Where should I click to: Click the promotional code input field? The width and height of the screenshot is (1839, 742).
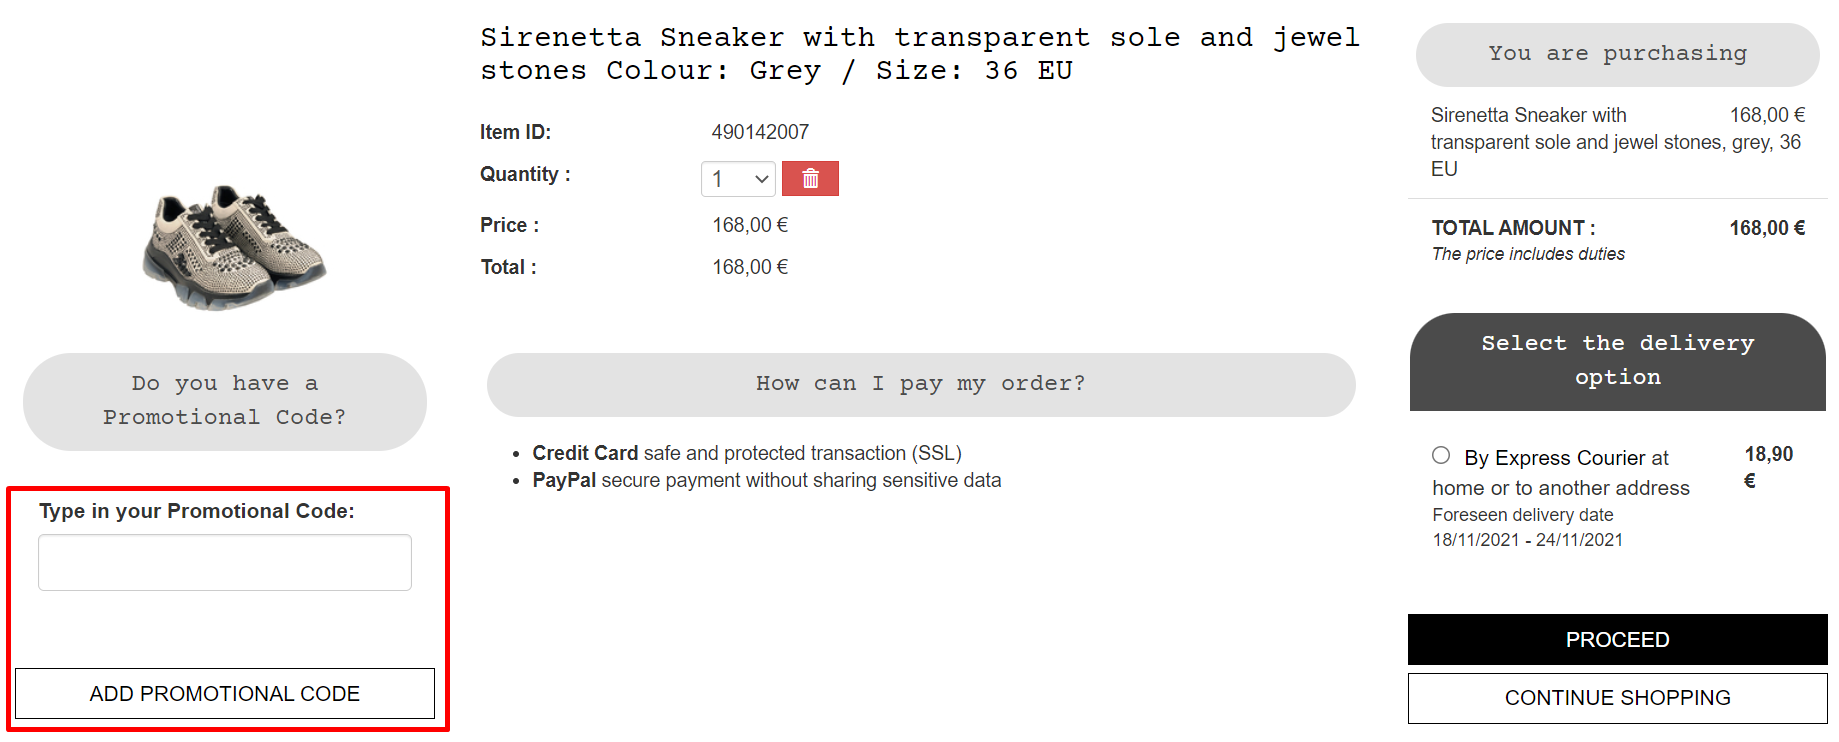click(224, 562)
